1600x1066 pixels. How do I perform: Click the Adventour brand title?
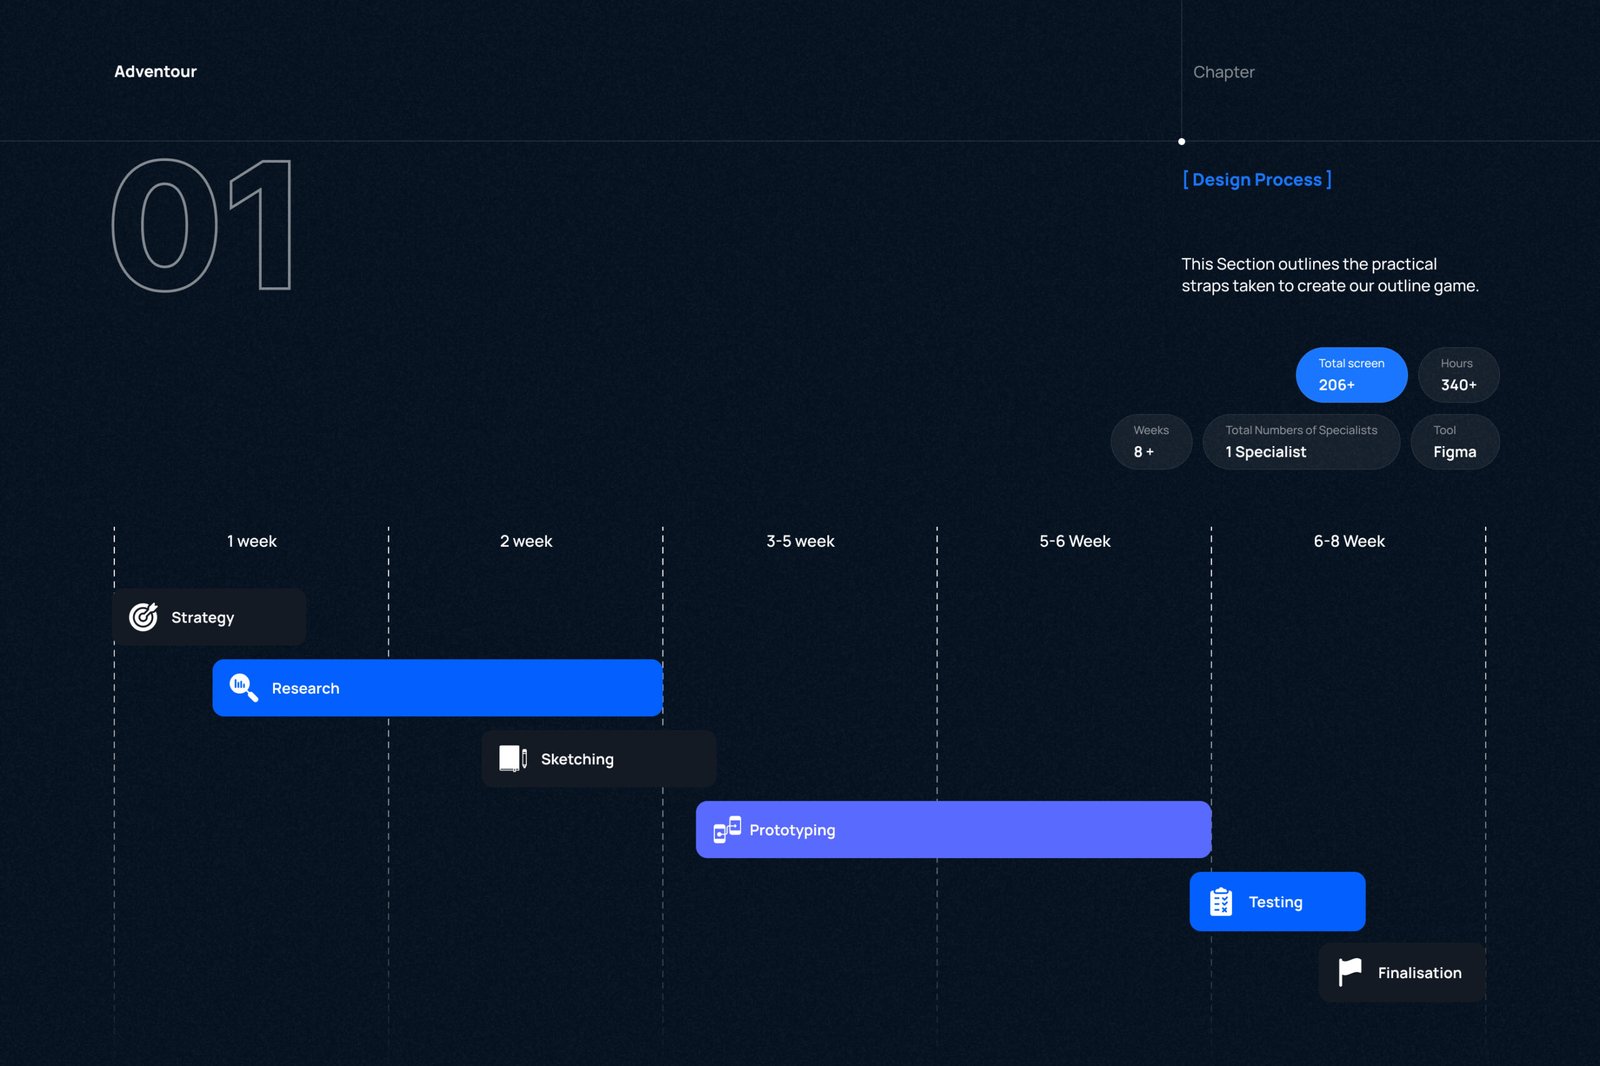[155, 72]
